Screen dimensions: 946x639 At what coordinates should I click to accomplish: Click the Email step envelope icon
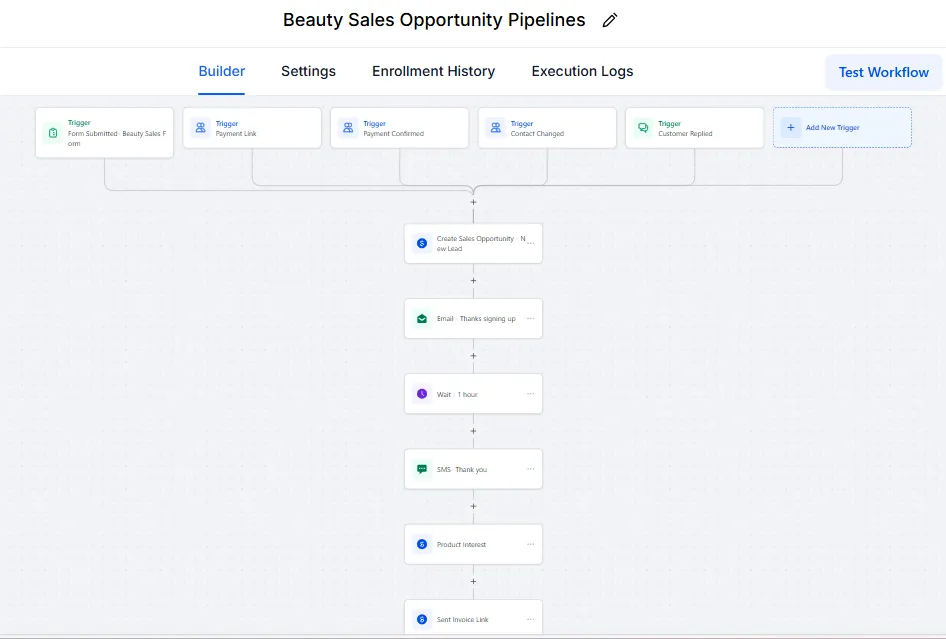click(422, 319)
